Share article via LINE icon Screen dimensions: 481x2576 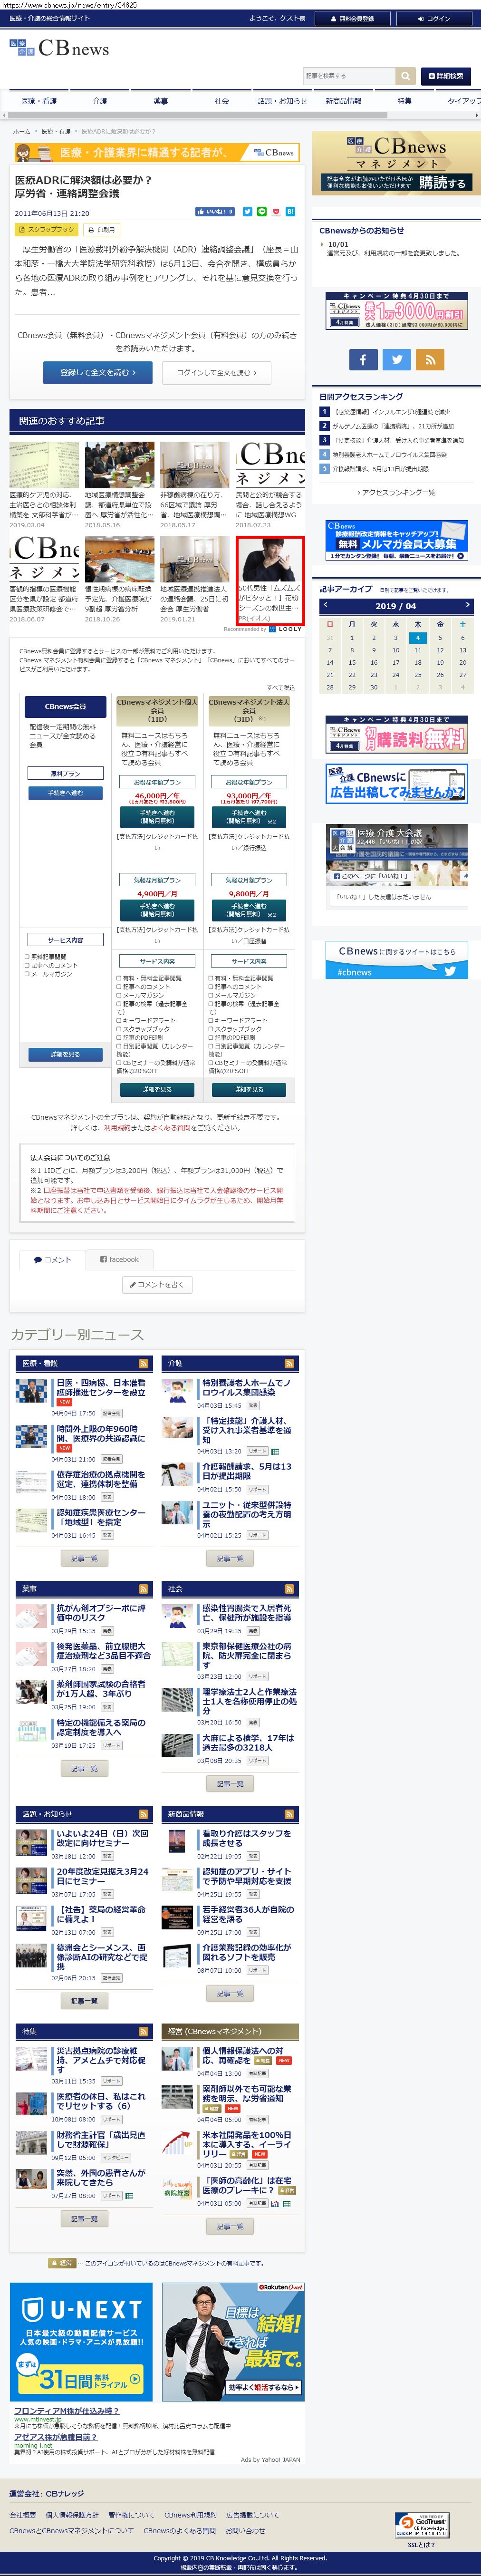(261, 212)
